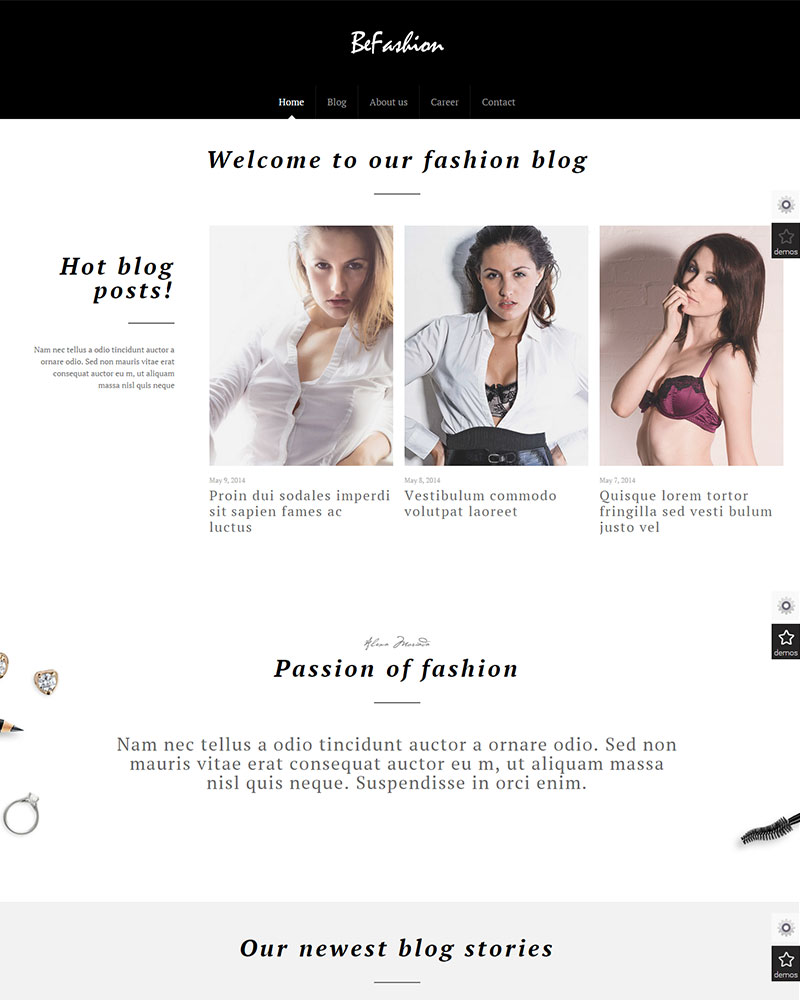Open the Contact page
Image resolution: width=800 pixels, height=1000 pixels.
(498, 102)
